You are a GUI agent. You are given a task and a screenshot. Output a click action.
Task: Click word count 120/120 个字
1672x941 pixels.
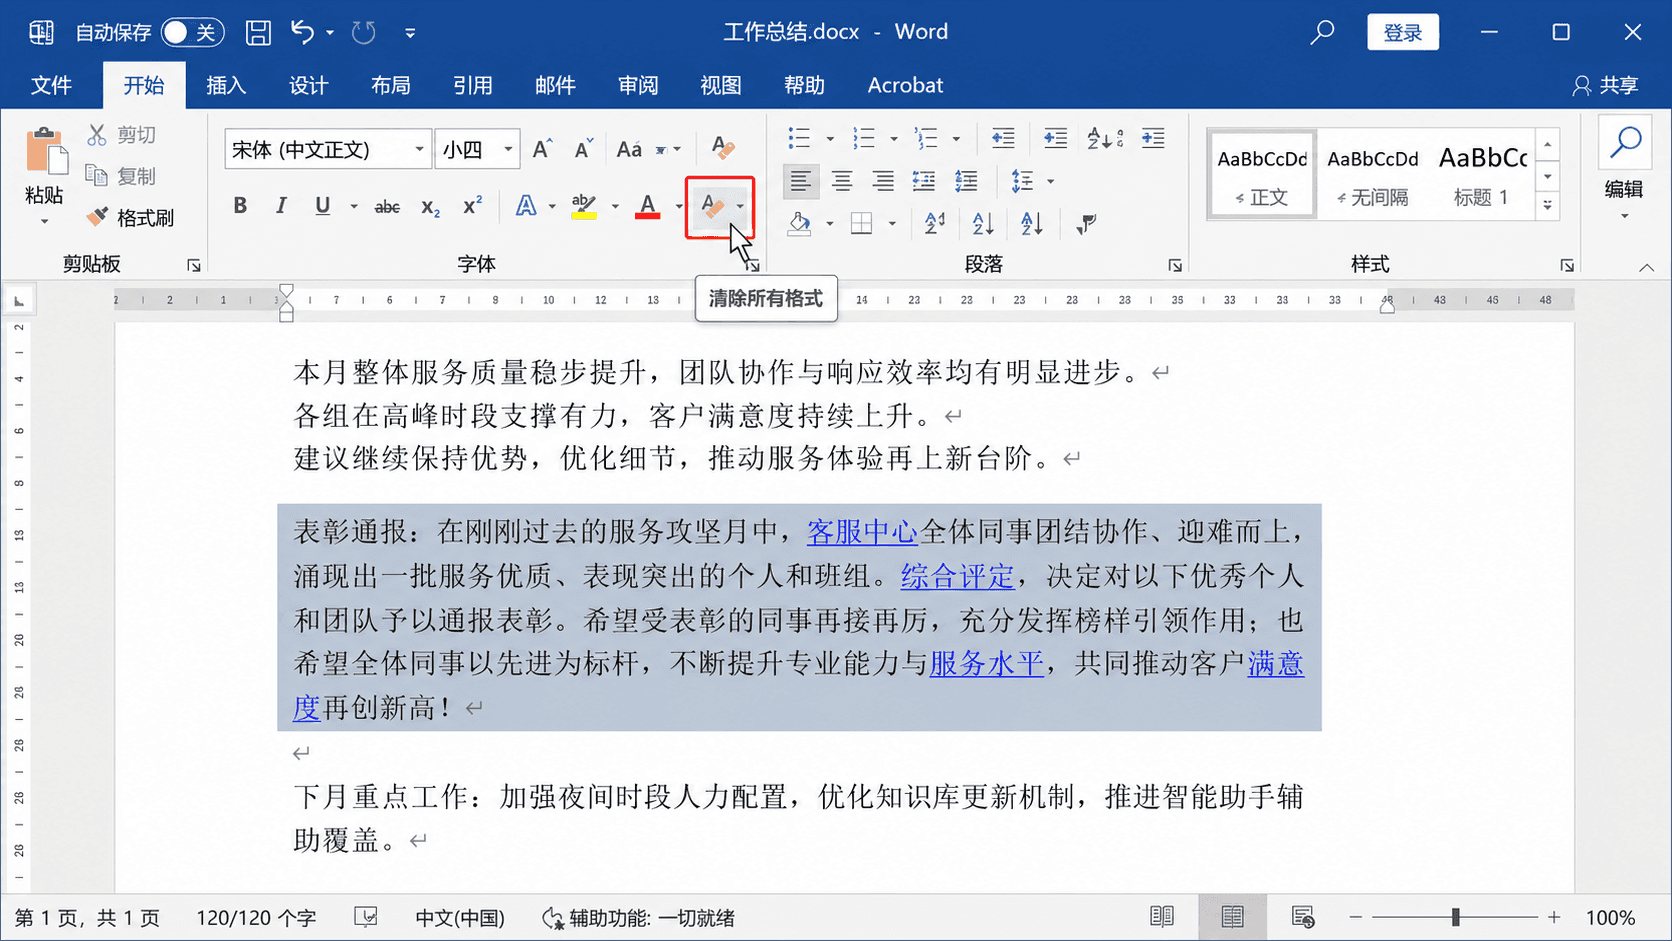coord(256,917)
